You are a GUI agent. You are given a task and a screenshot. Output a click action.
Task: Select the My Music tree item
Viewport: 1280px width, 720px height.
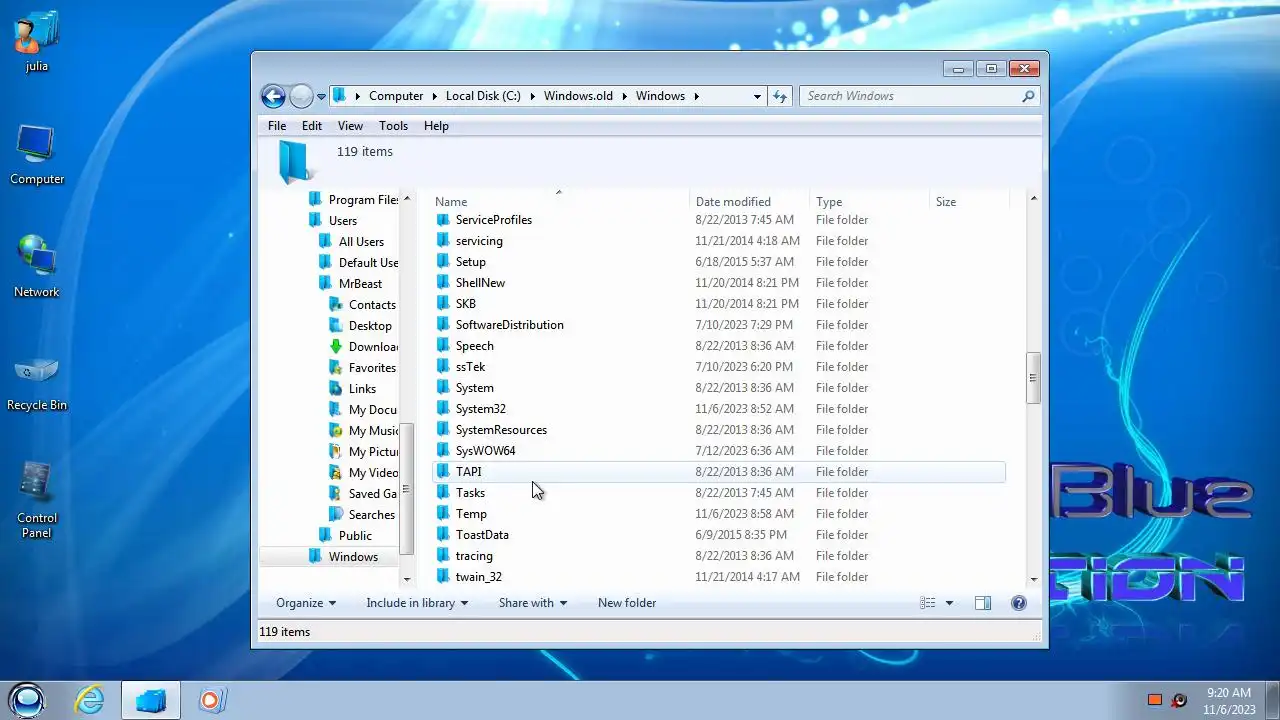point(364,430)
